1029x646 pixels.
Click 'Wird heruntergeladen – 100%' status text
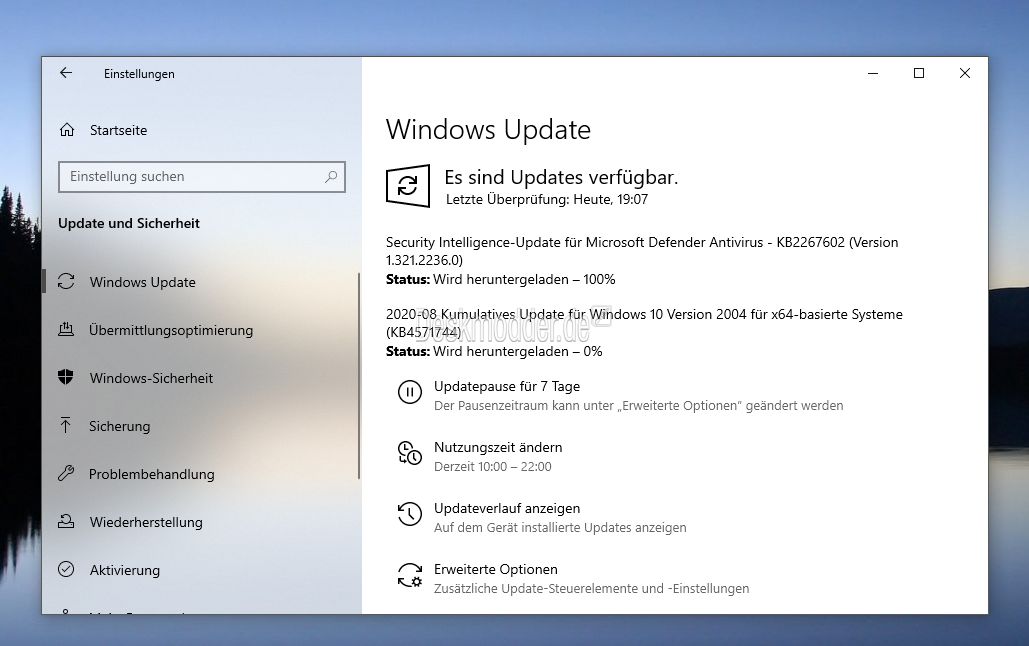524,279
